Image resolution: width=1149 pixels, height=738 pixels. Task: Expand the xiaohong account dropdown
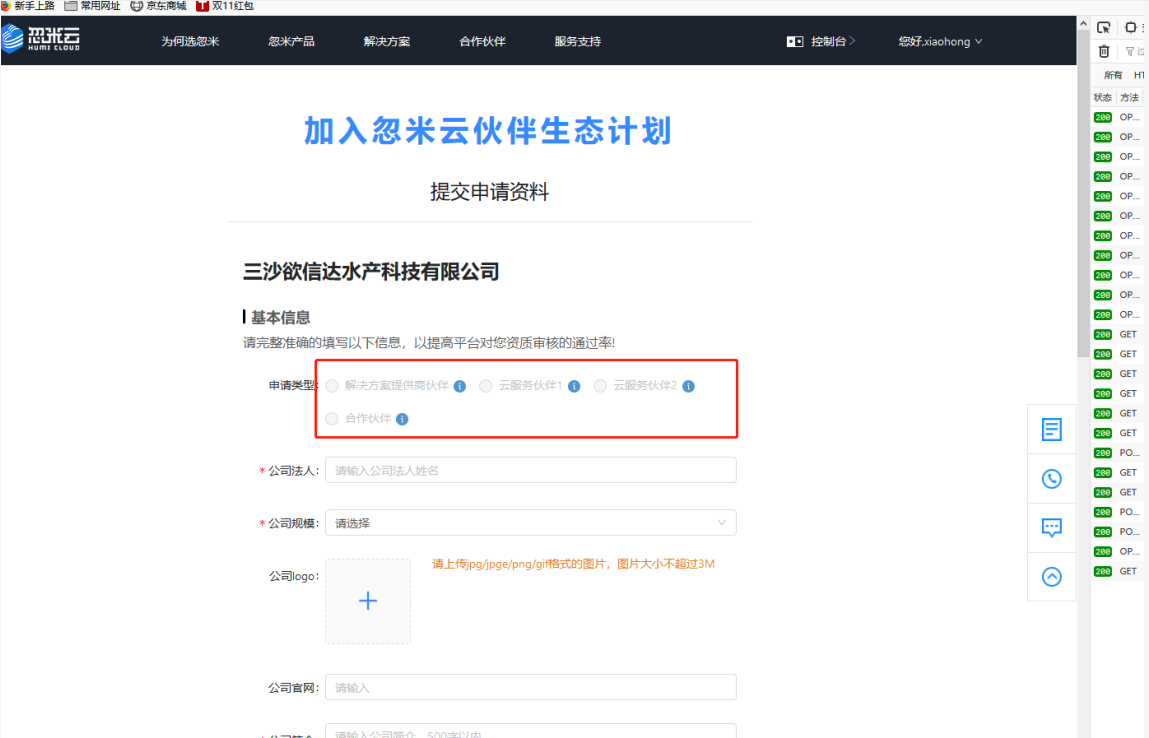click(x=939, y=41)
